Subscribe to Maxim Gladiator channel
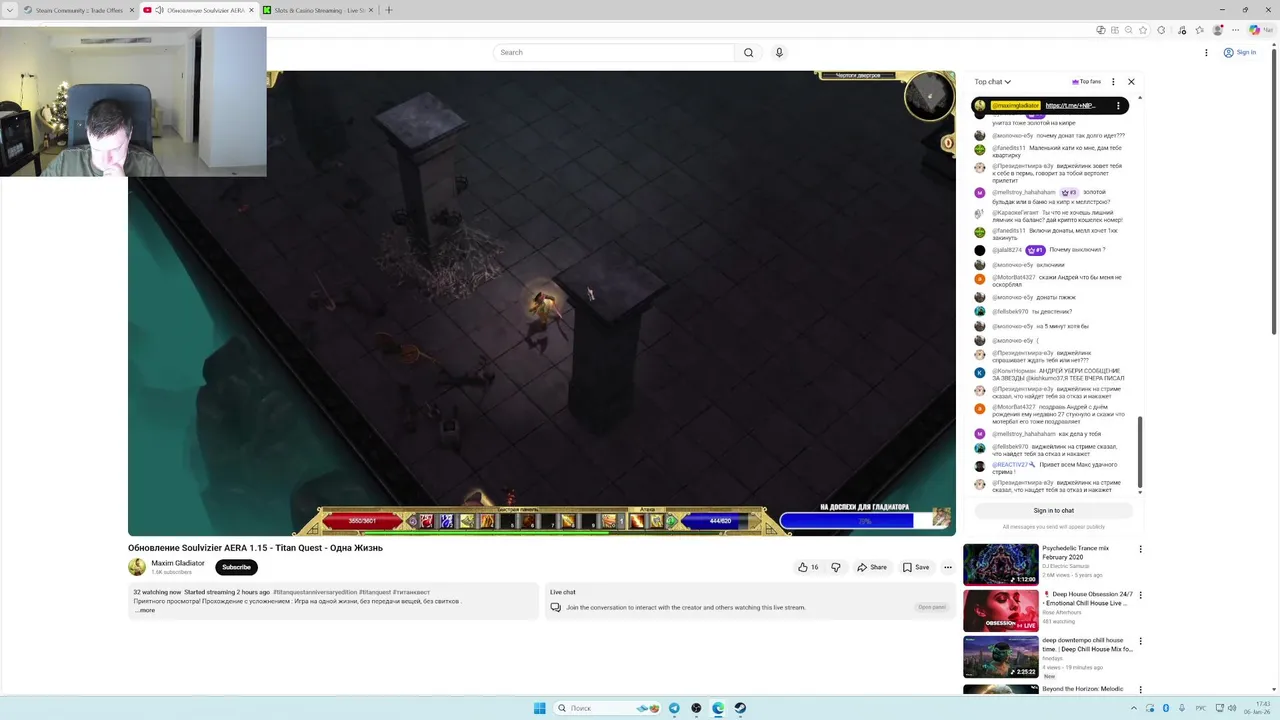The width and height of the screenshot is (1280, 720). tap(236, 567)
